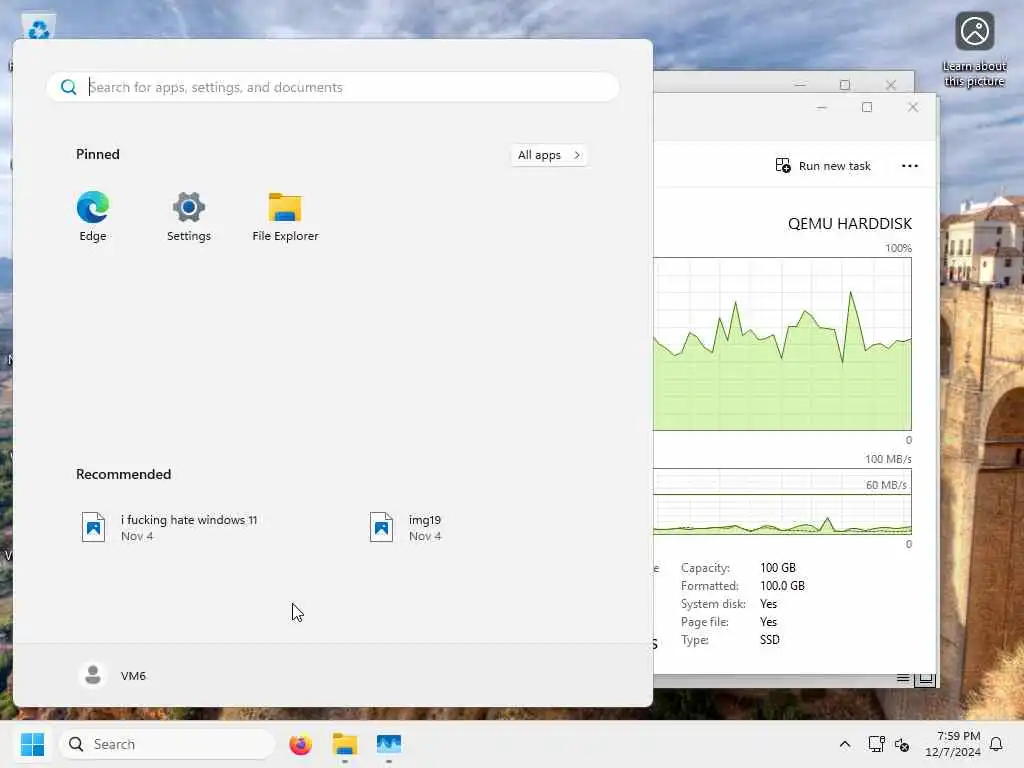Open the VM6 user account menu
This screenshot has width=1024, height=768.
click(x=112, y=675)
